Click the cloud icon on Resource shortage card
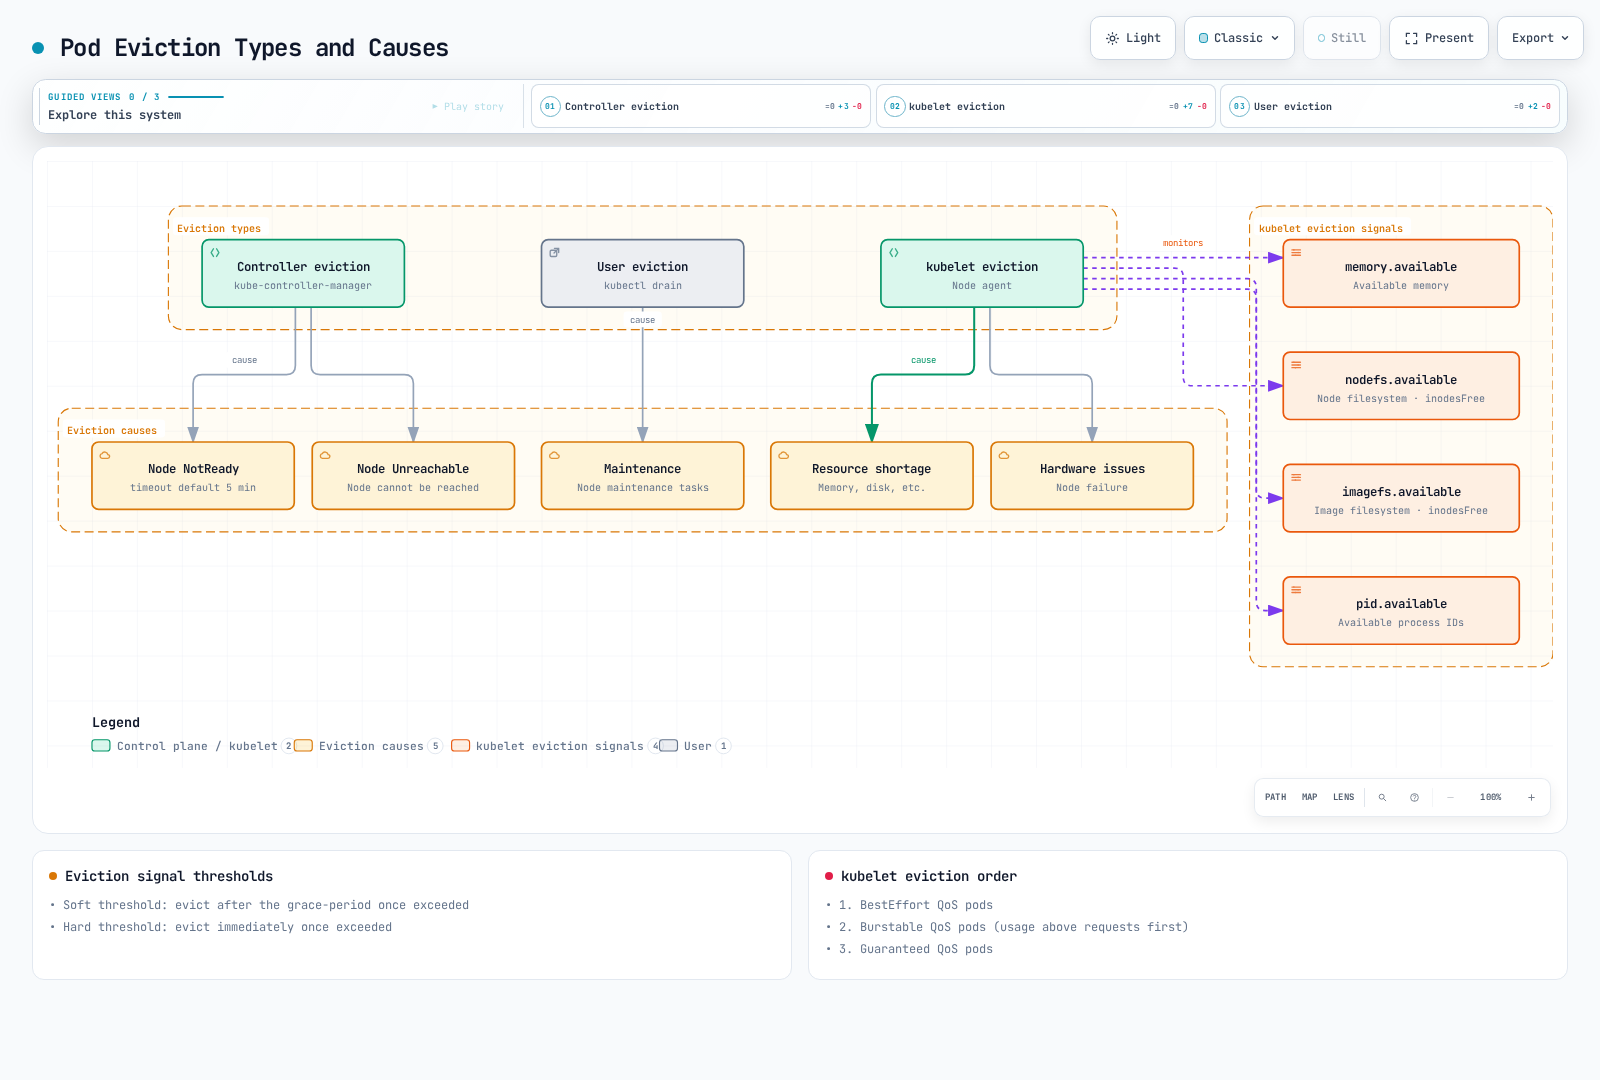1600x1080 pixels. [x=784, y=455]
